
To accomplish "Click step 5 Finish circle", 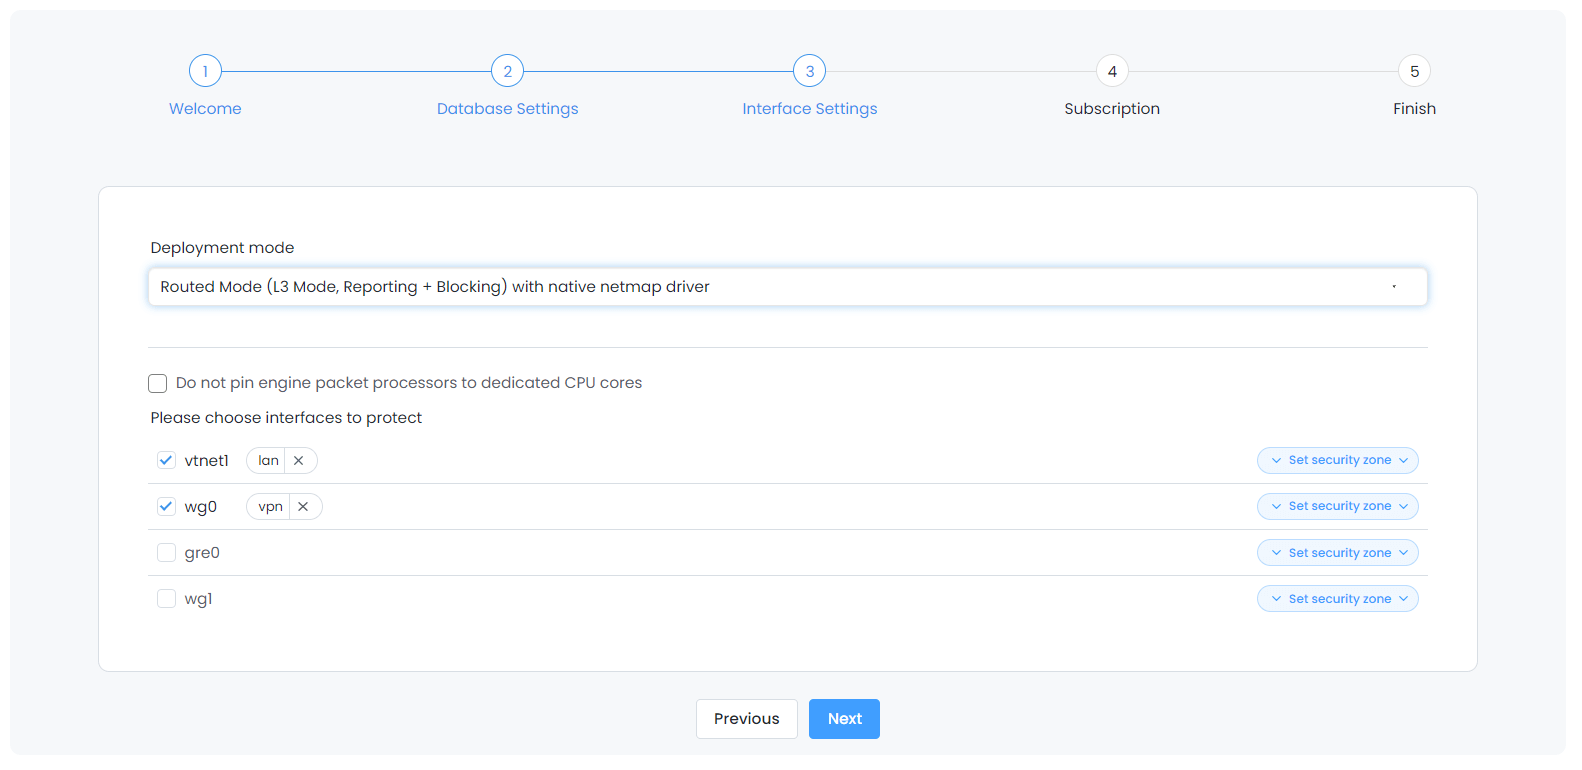I will coord(1414,71).
